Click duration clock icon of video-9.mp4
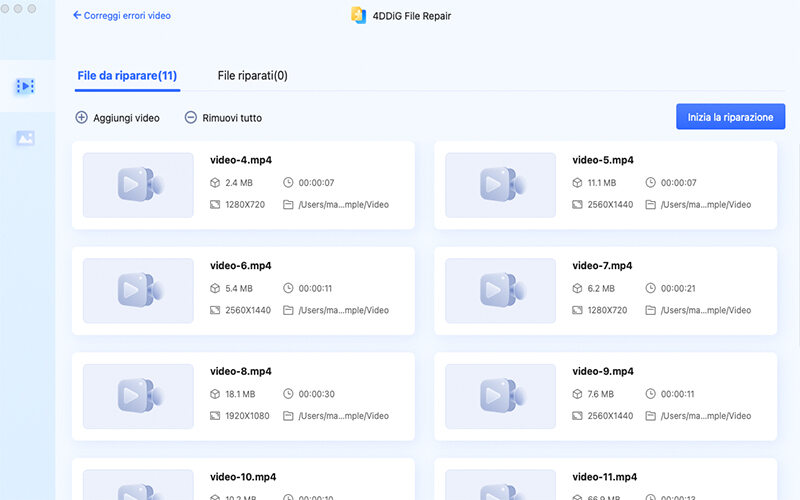This screenshot has width=800, height=500. pyautogui.click(x=651, y=393)
